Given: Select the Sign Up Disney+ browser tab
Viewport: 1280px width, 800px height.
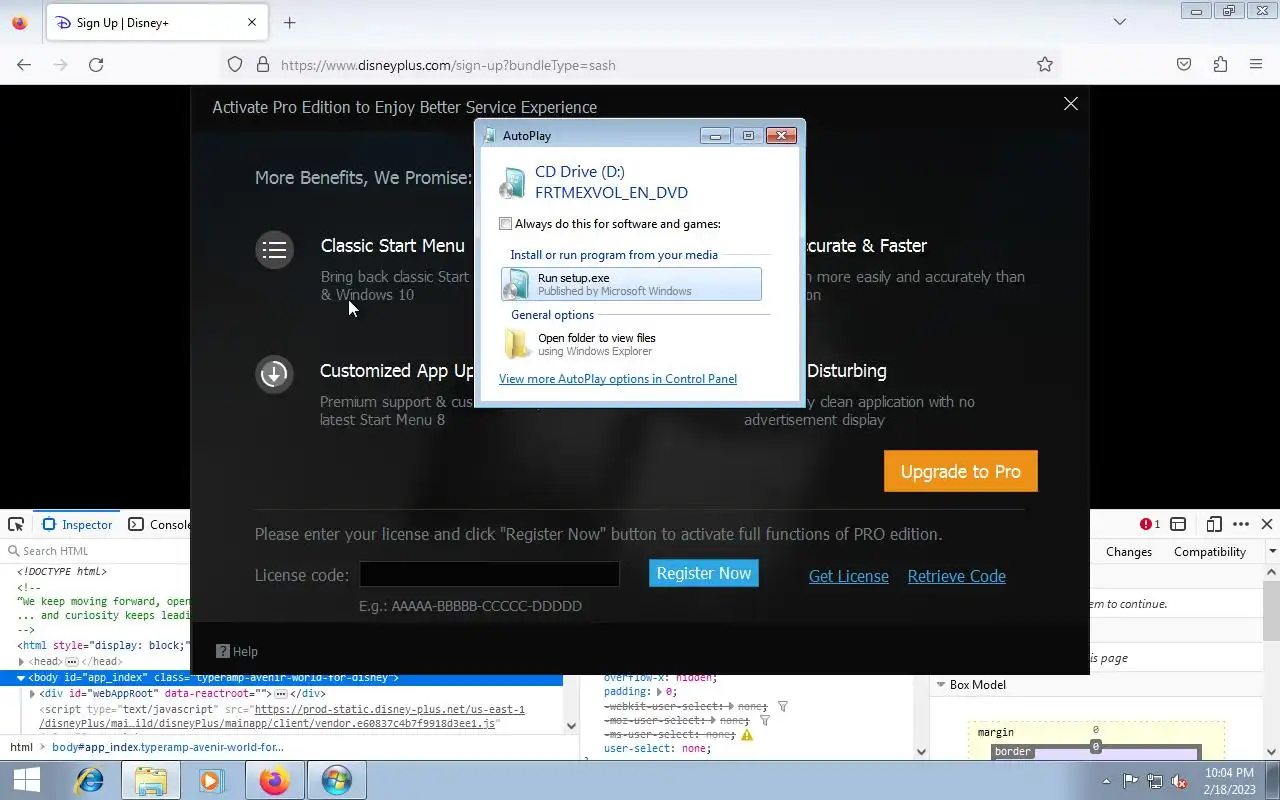Looking at the screenshot, I should [x=155, y=22].
